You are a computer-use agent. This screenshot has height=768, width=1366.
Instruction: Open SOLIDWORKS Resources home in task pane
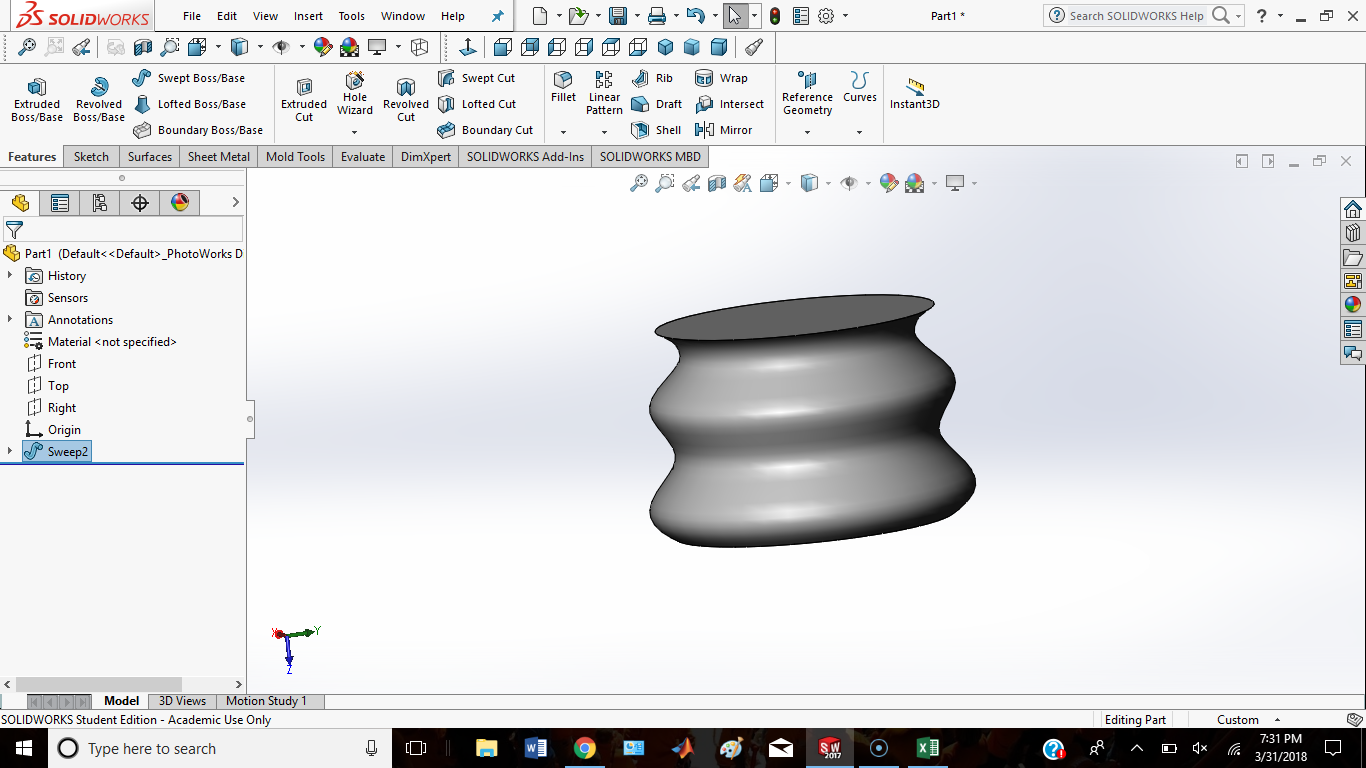pyautogui.click(x=1353, y=209)
